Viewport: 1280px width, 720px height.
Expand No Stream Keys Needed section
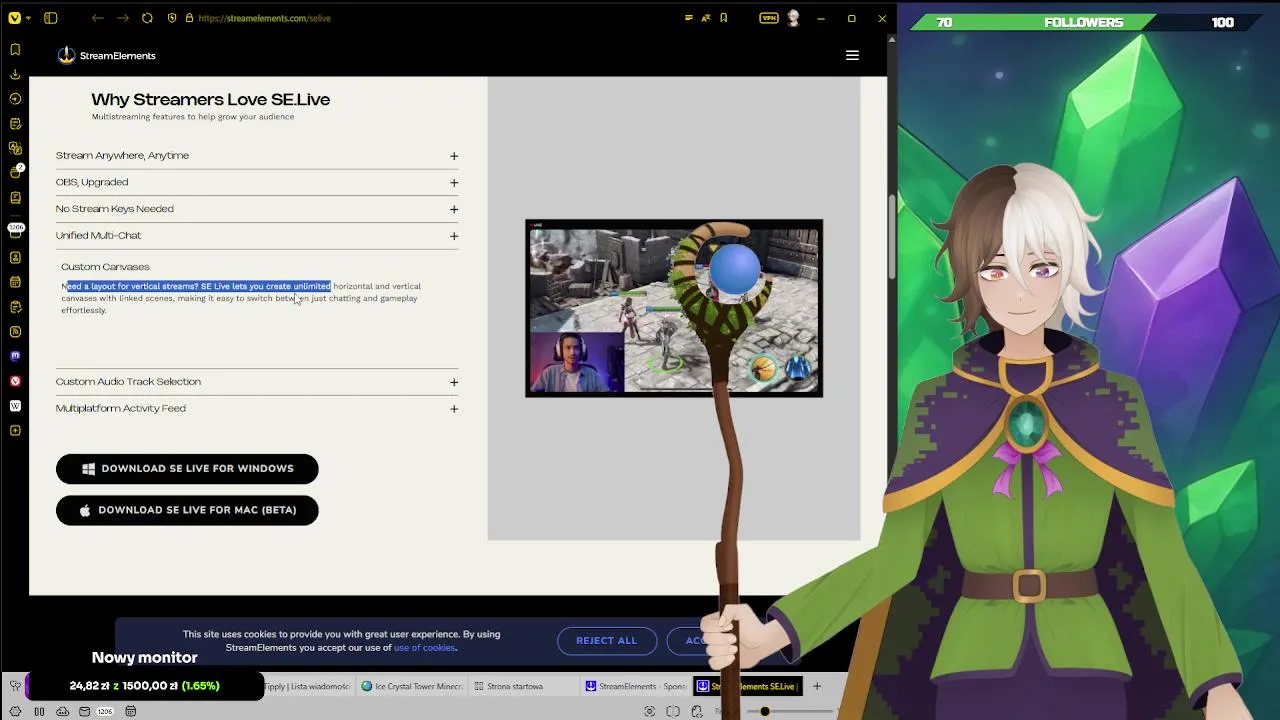(x=257, y=209)
